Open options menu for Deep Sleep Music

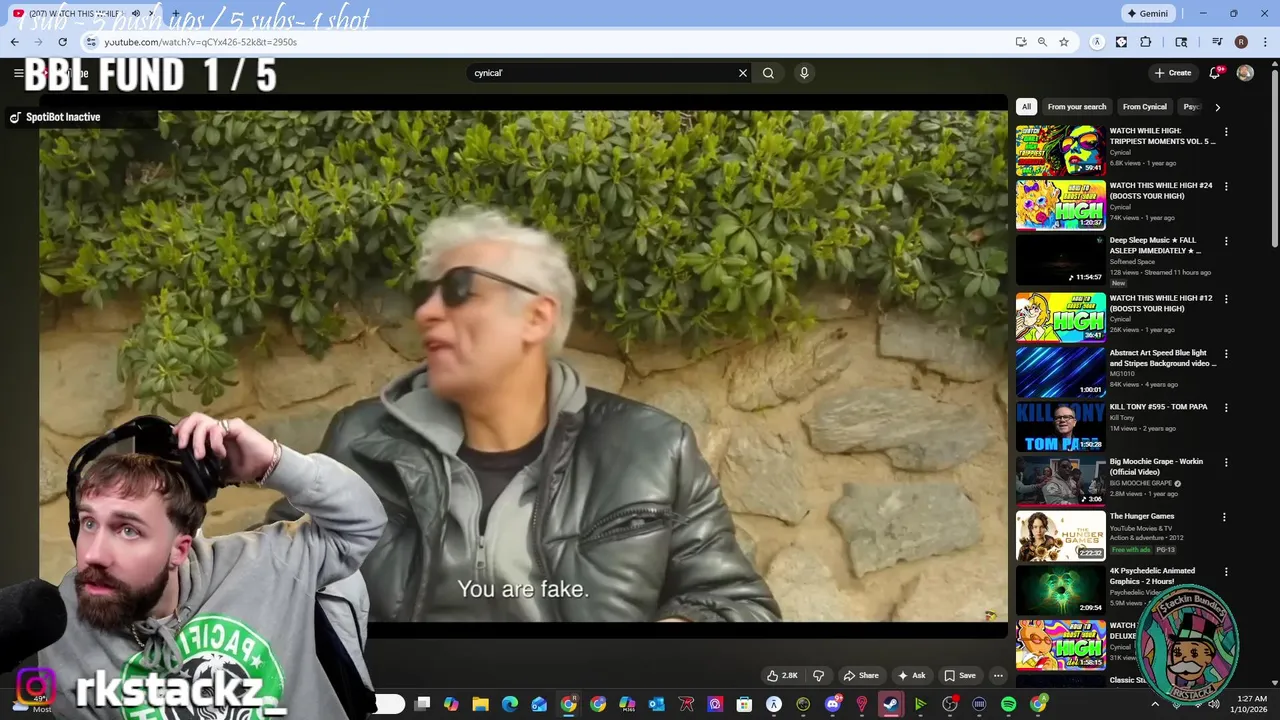tap(1226, 241)
